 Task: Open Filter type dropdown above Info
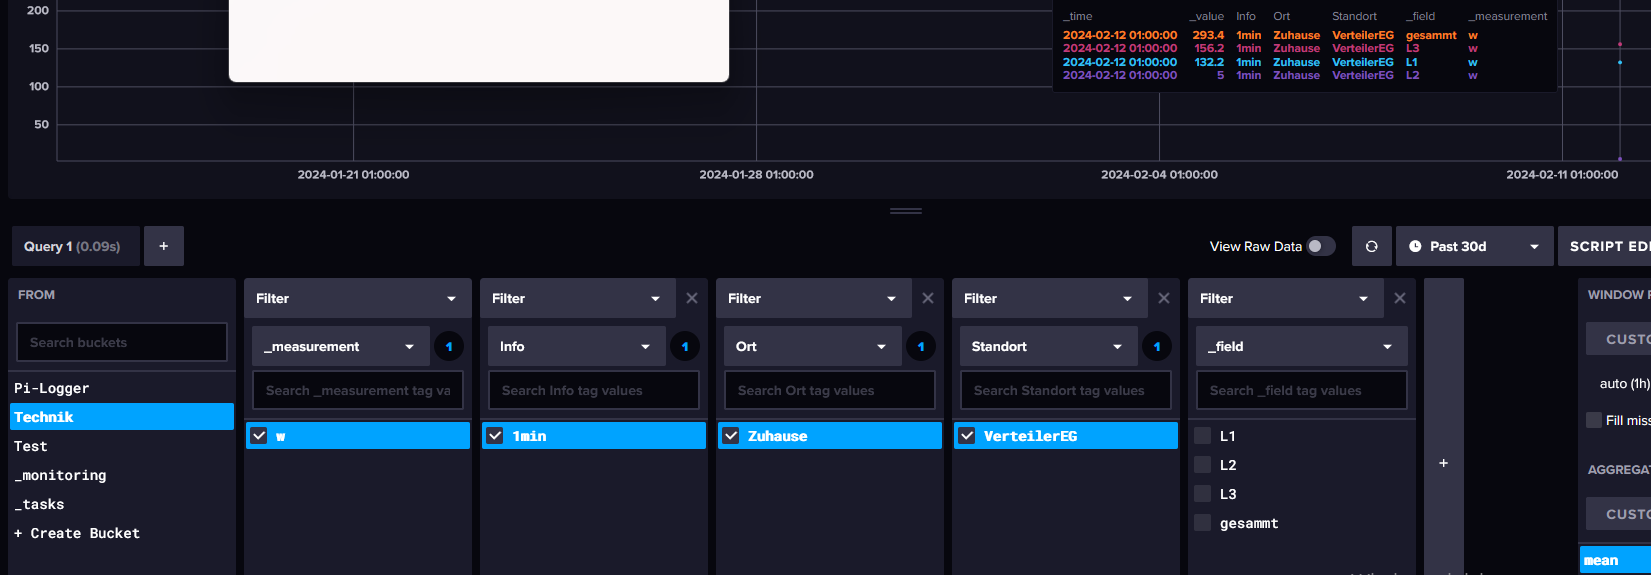tap(576, 298)
